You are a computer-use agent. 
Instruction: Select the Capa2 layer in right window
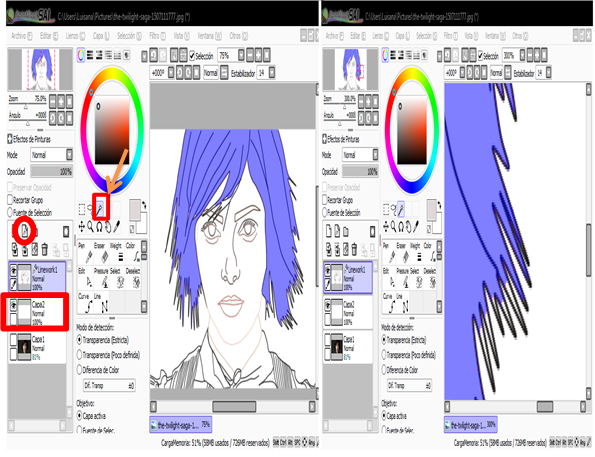[x=348, y=312]
